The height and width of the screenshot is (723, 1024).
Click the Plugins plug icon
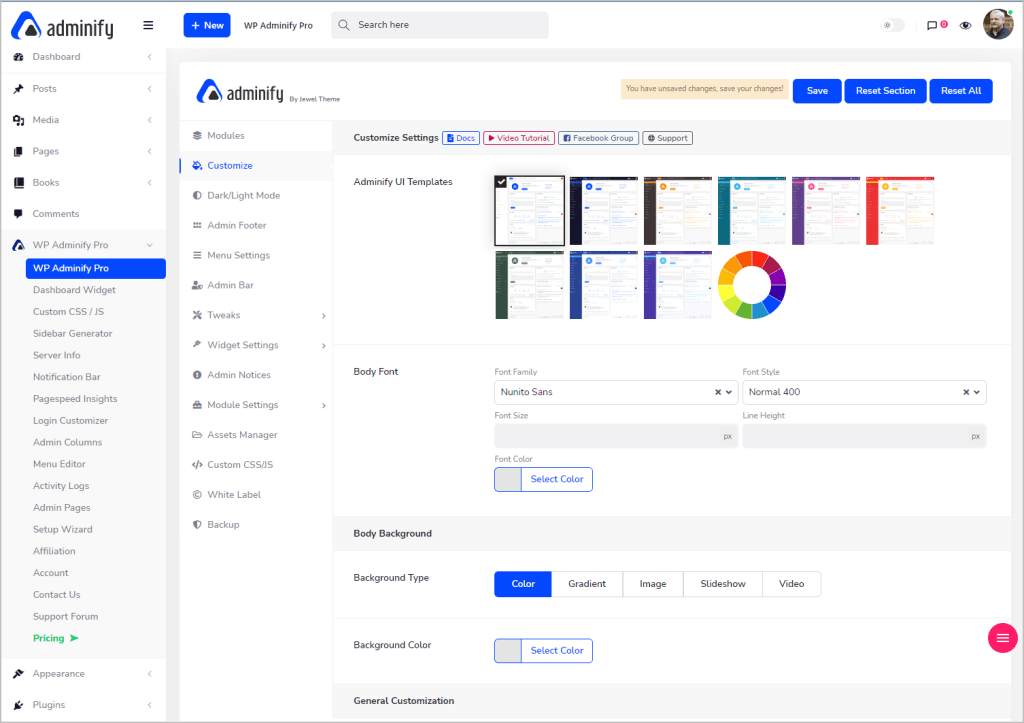click(x=18, y=705)
